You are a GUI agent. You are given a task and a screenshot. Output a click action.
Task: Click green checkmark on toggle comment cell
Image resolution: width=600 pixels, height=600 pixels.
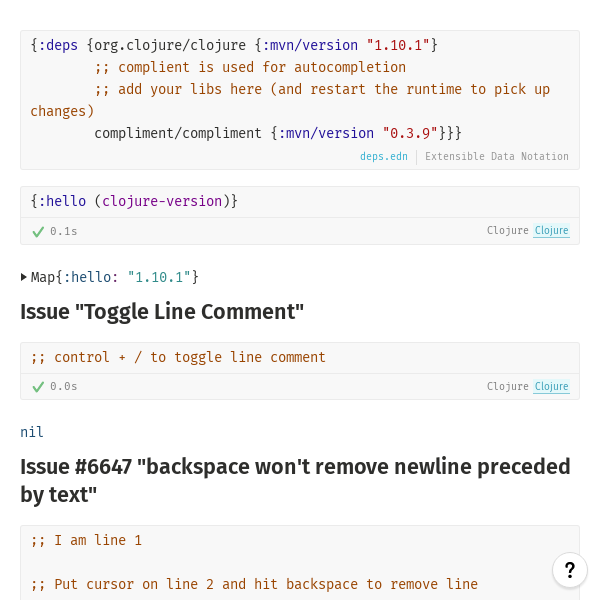[38, 387]
